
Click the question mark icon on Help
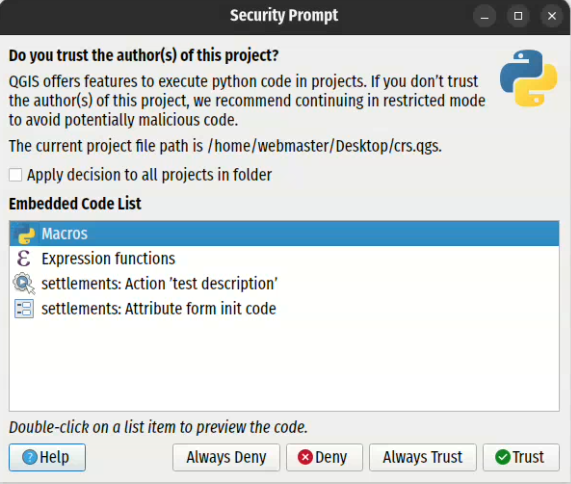coord(30,457)
